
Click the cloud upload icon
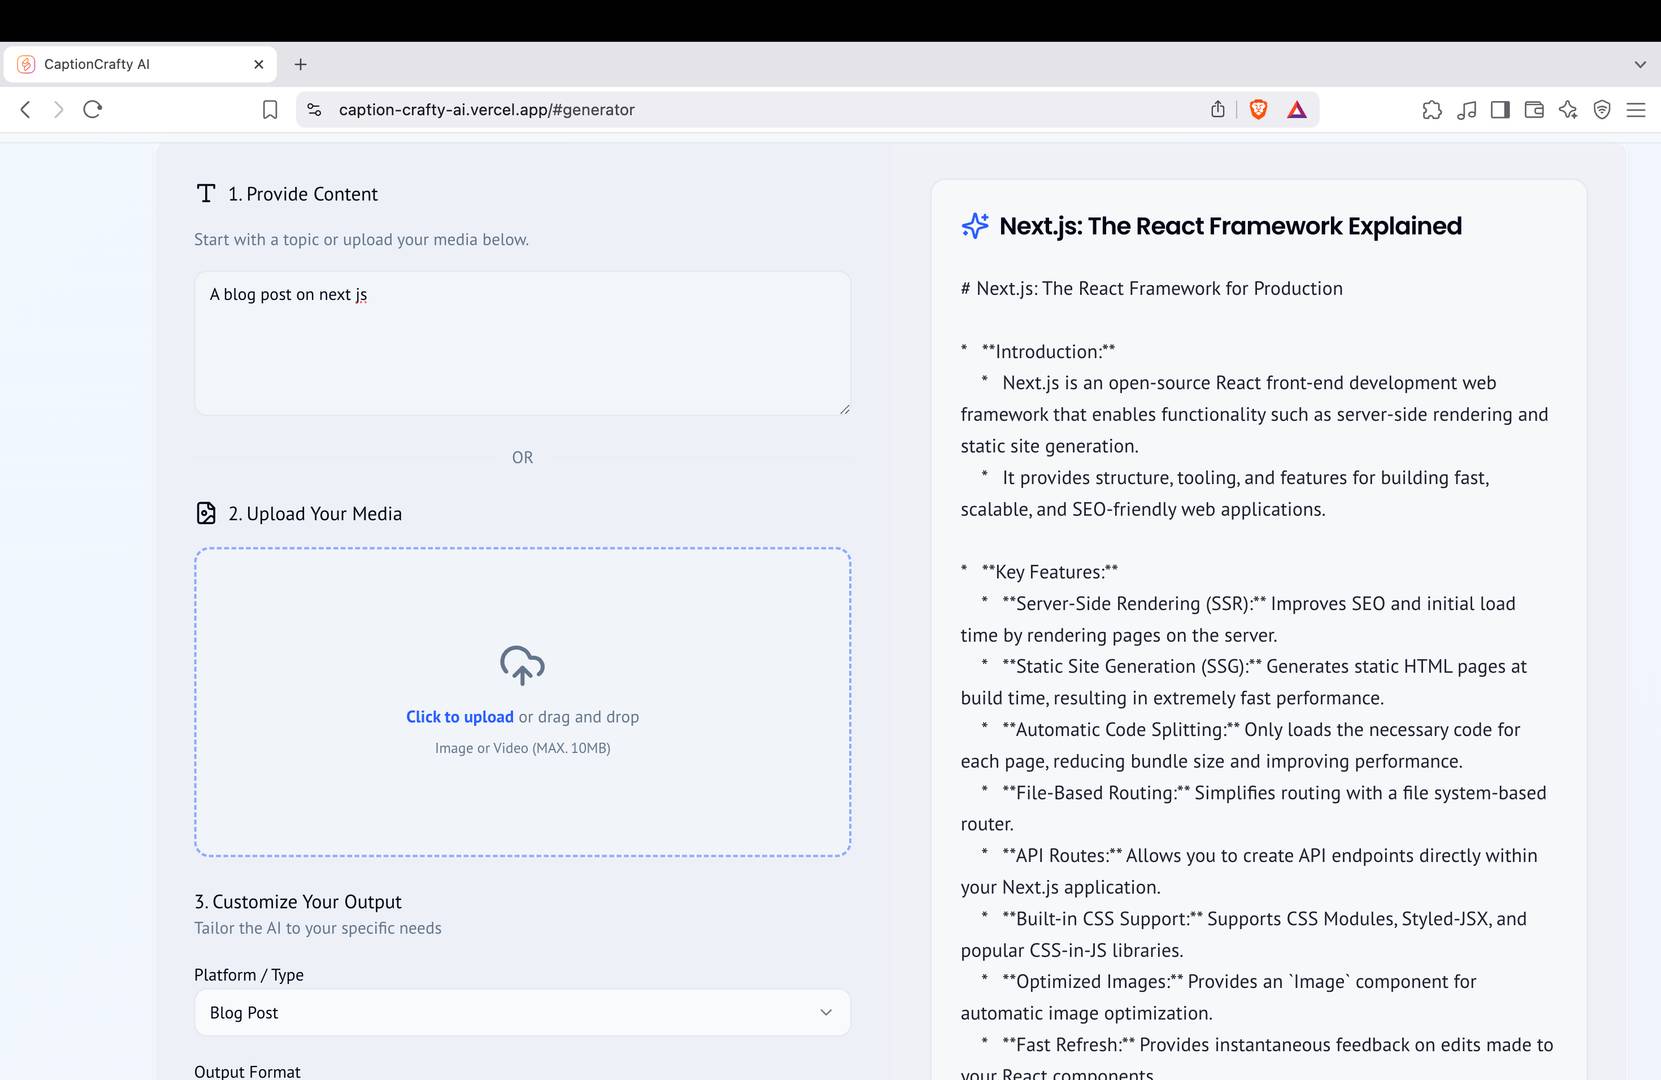click(x=522, y=665)
